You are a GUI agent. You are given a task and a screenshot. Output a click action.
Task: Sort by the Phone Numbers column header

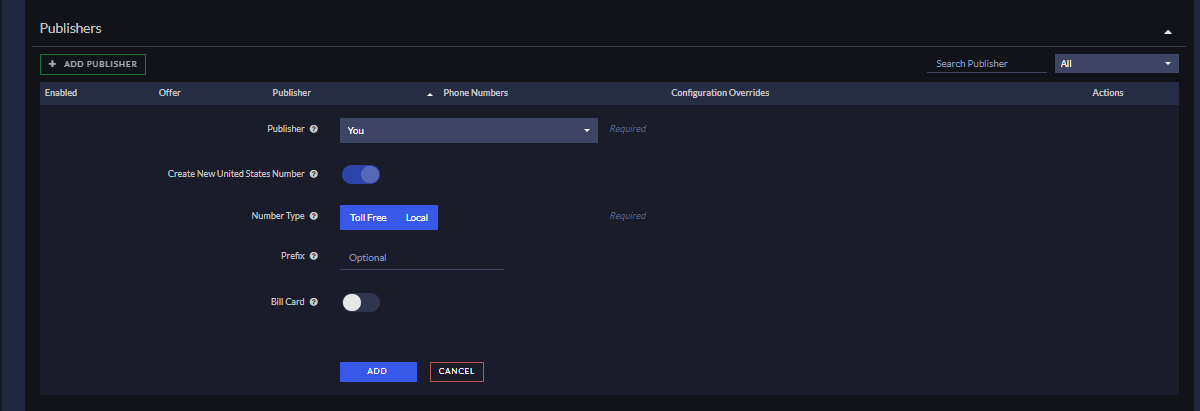coord(476,93)
